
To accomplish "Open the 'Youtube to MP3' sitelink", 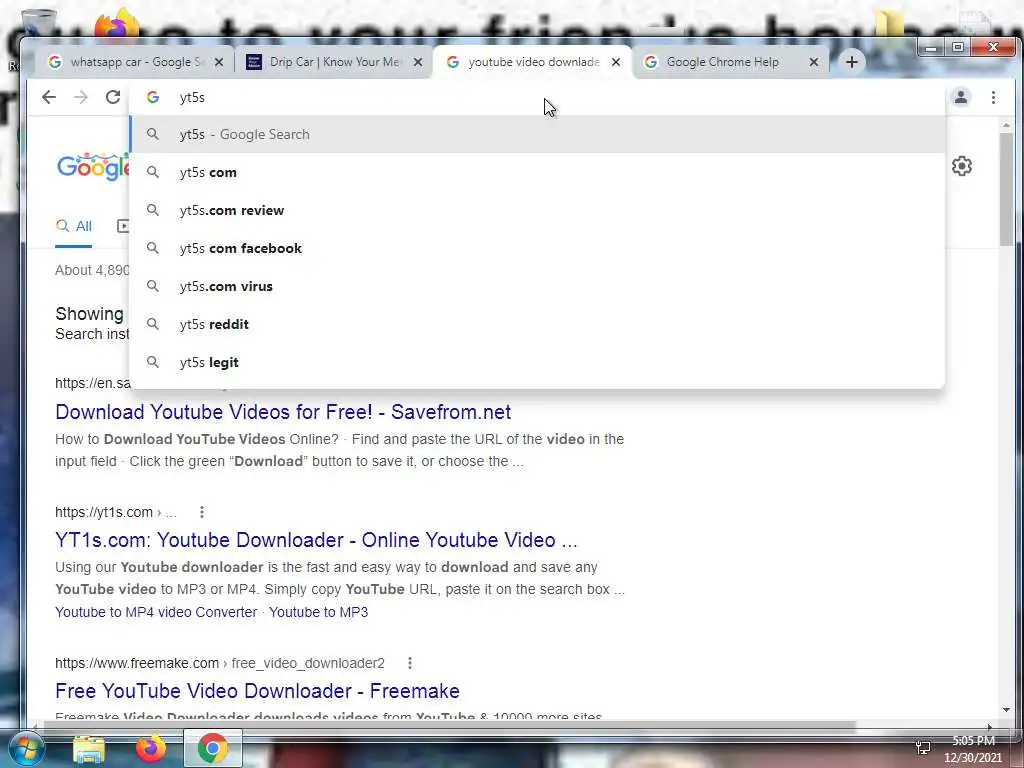I will (x=318, y=612).
